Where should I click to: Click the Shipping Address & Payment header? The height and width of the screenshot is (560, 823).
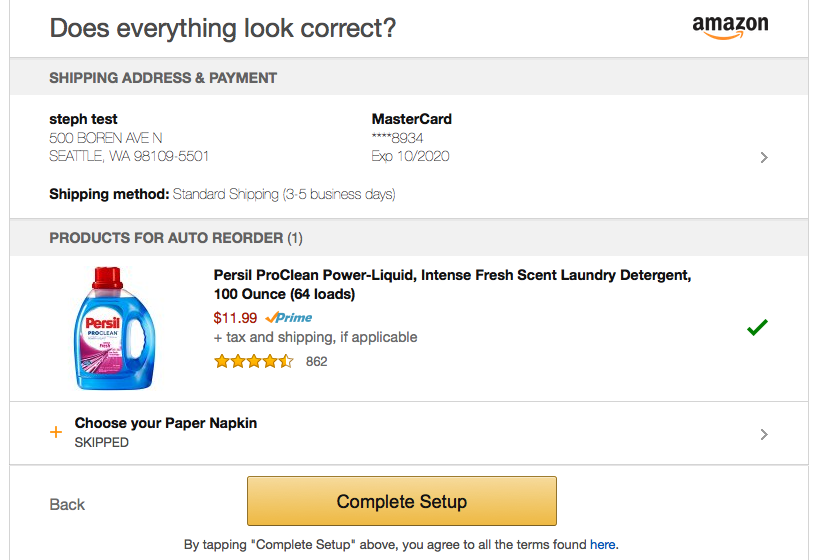[163, 78]
